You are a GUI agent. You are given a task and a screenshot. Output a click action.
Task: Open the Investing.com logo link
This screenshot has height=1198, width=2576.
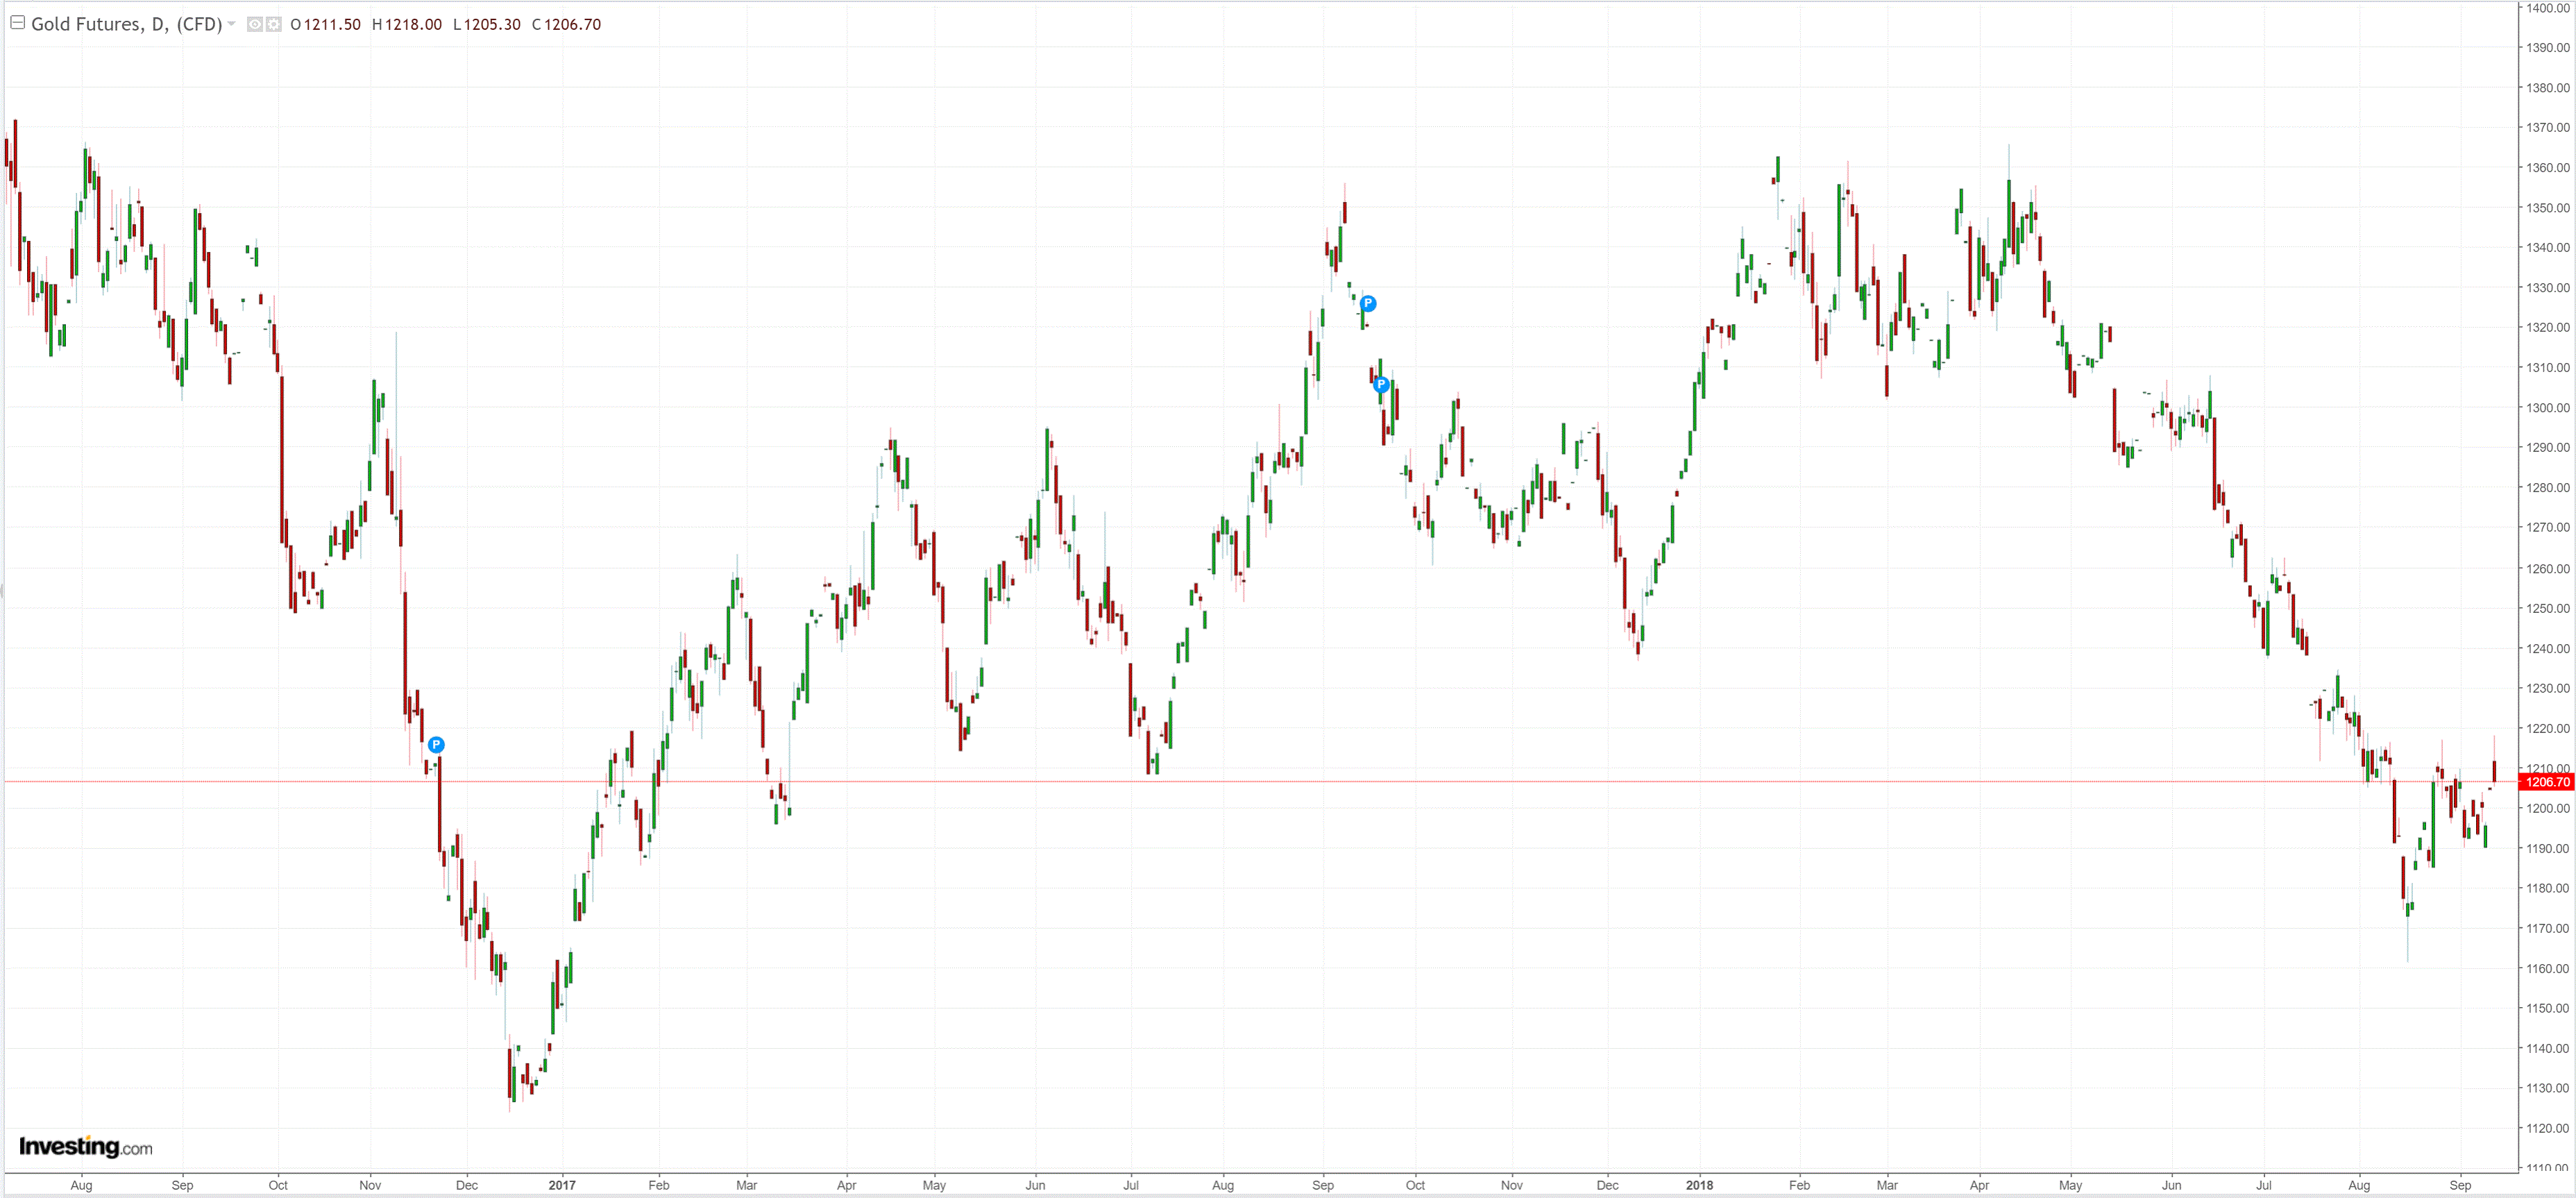pos(86,1146)
